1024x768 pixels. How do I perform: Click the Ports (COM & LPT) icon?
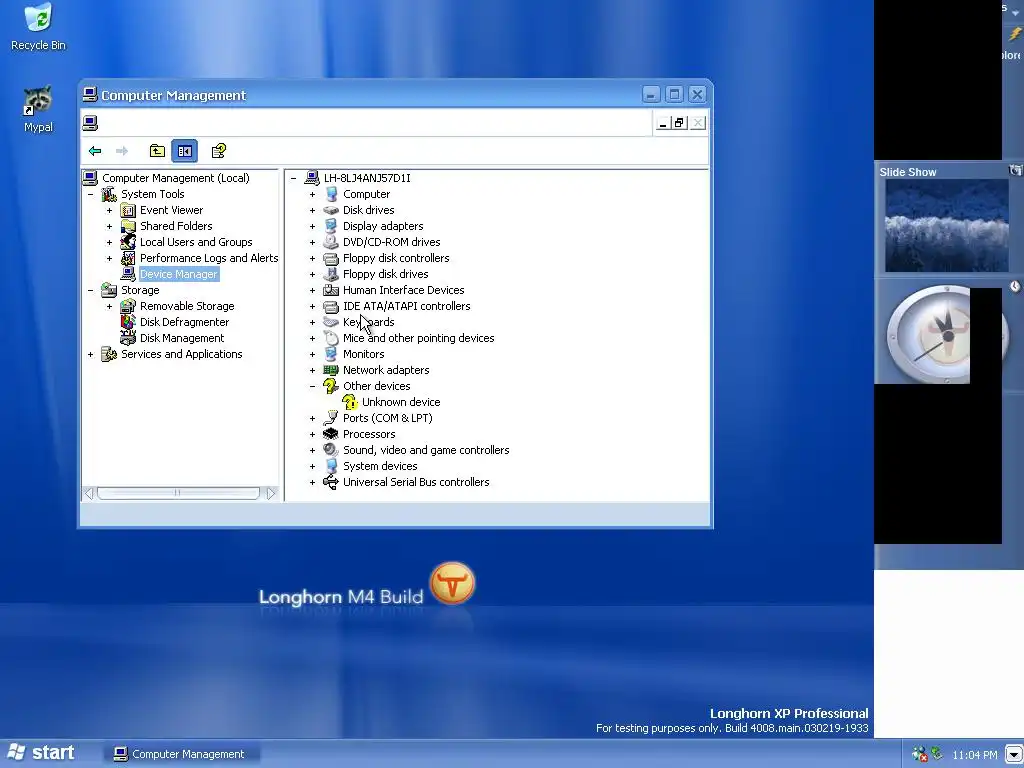click(x=331, y=418)
